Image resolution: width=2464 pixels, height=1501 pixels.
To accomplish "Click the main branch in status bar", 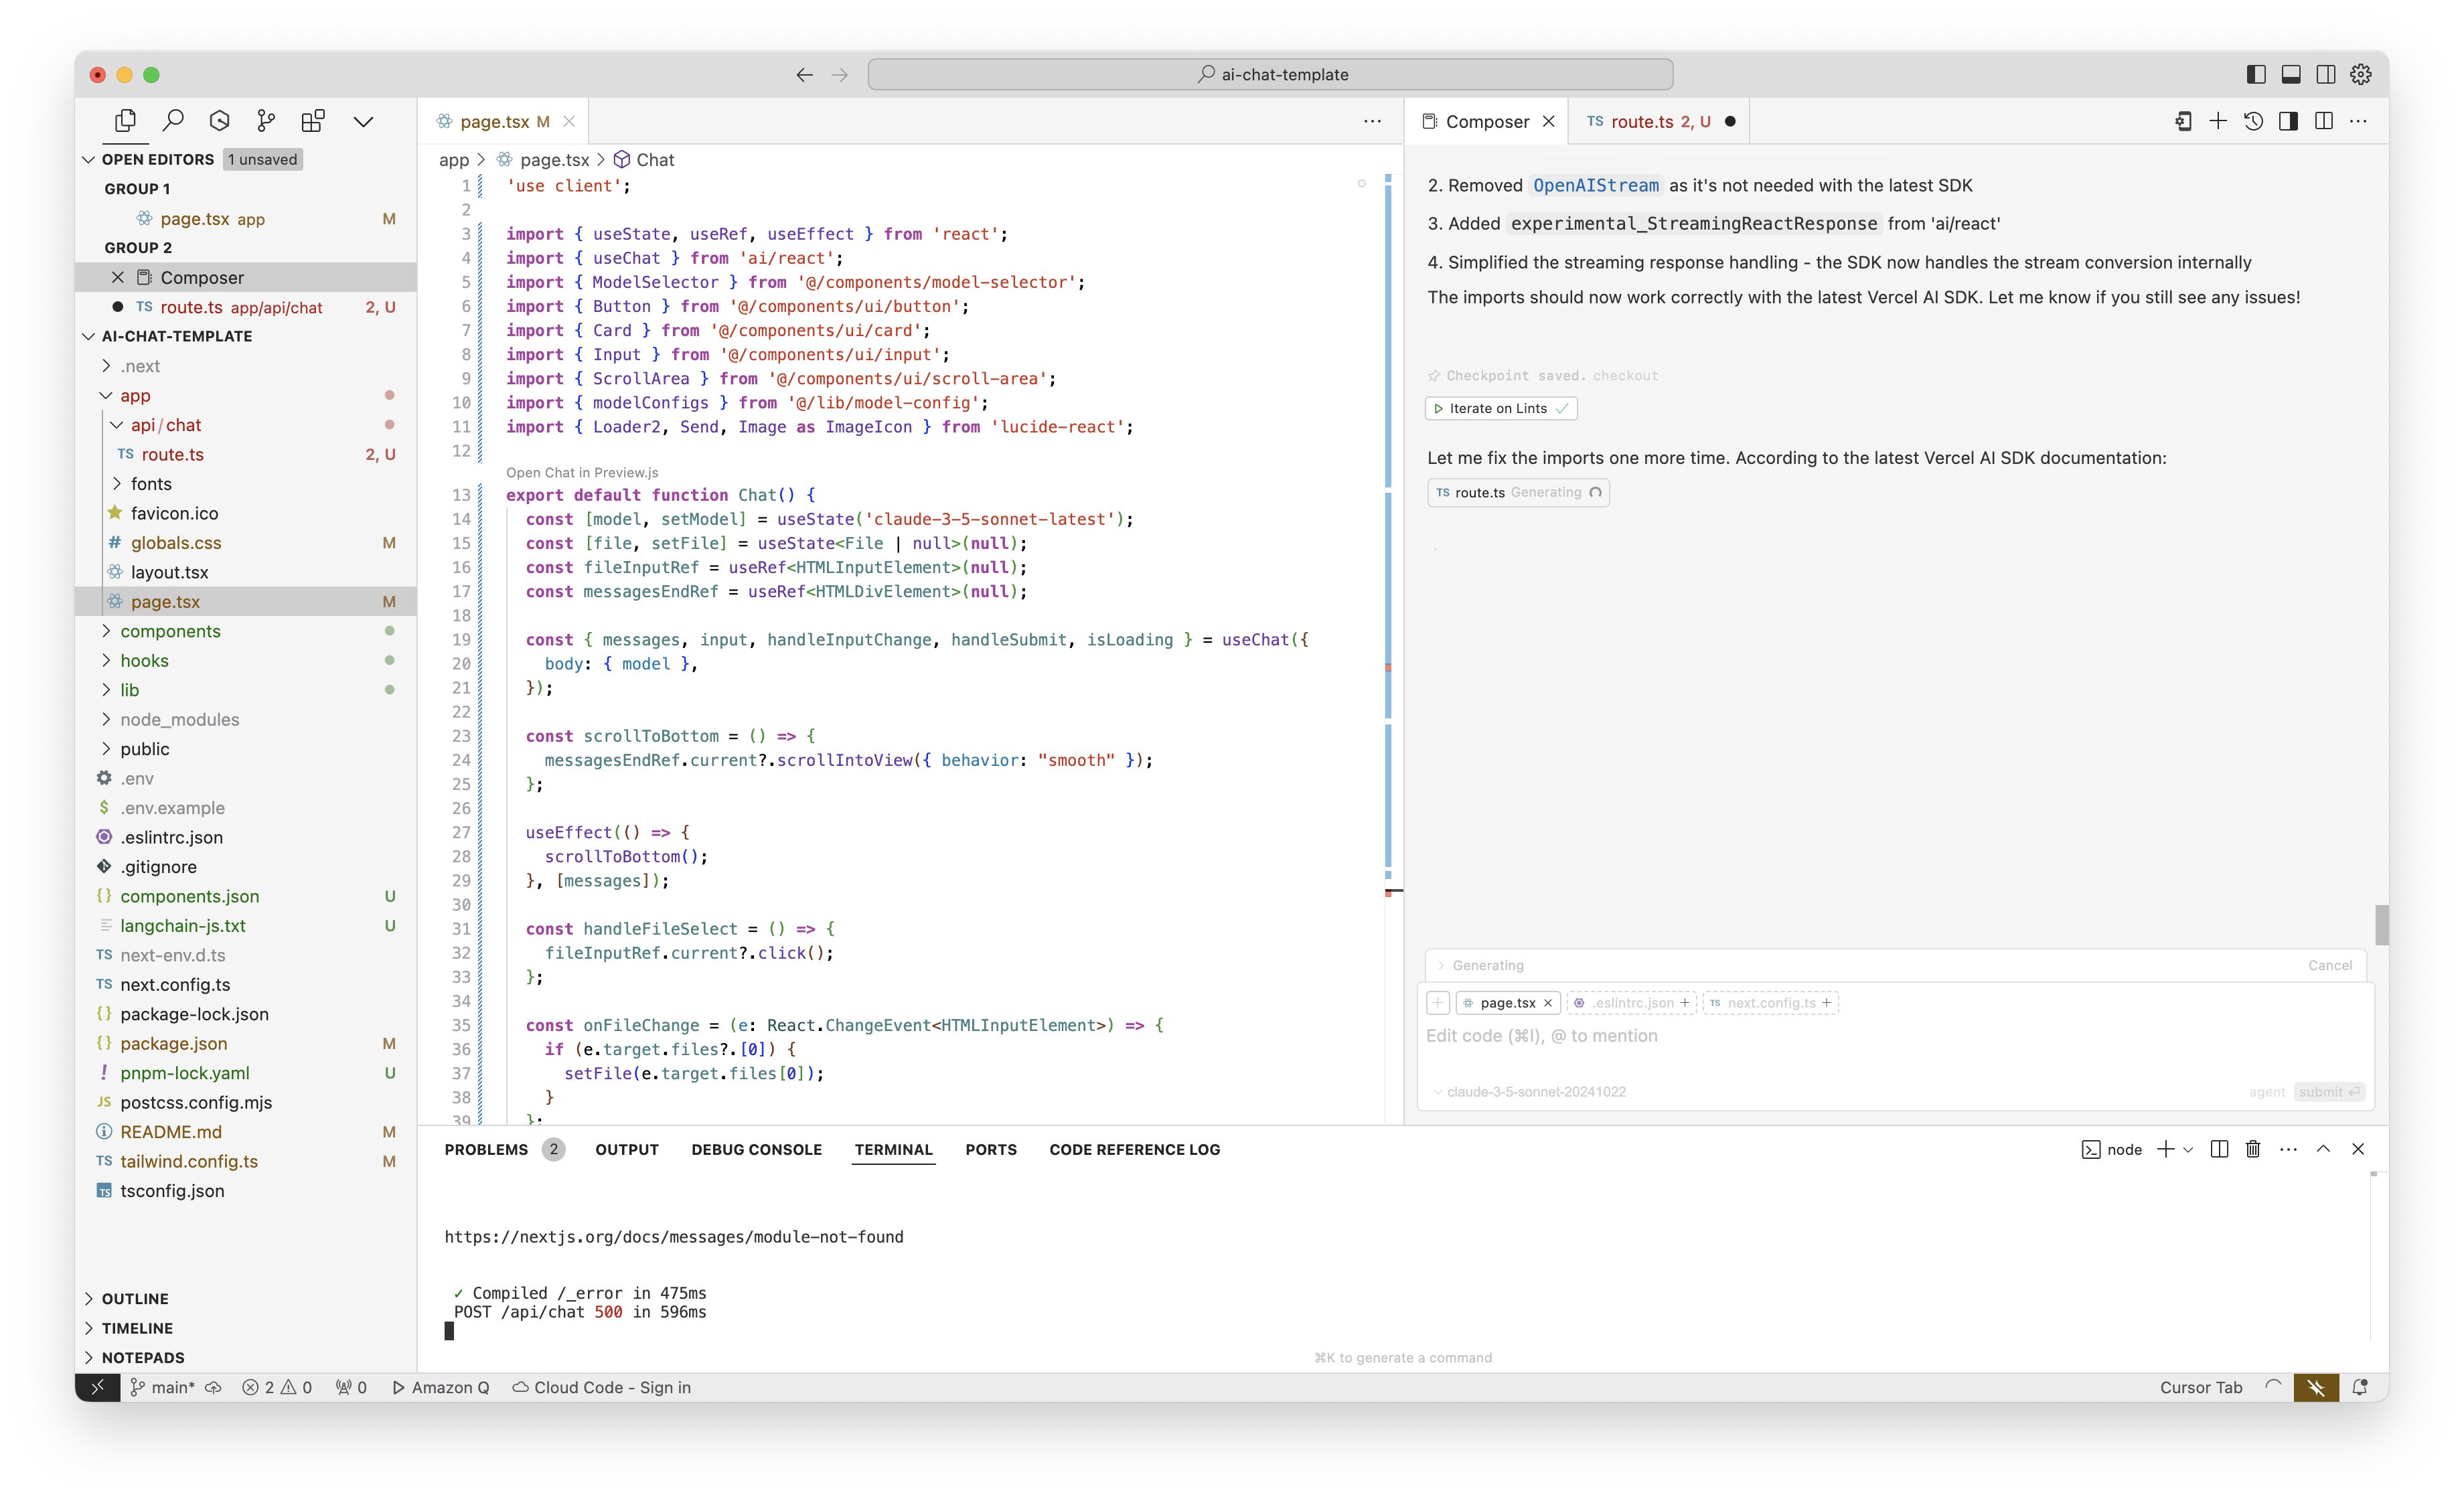I will tap(164, 1387).
